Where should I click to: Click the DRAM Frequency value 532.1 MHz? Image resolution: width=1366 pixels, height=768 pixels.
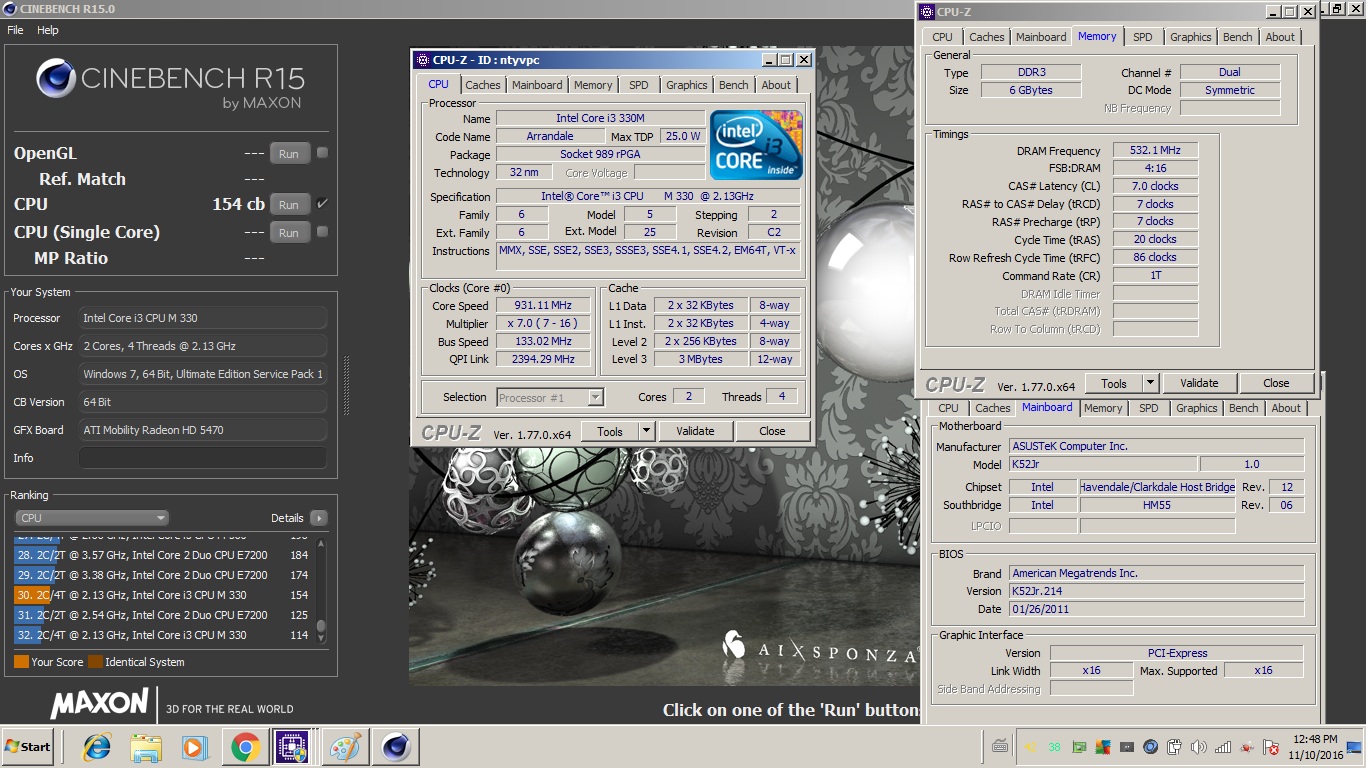pos(1155,151)
